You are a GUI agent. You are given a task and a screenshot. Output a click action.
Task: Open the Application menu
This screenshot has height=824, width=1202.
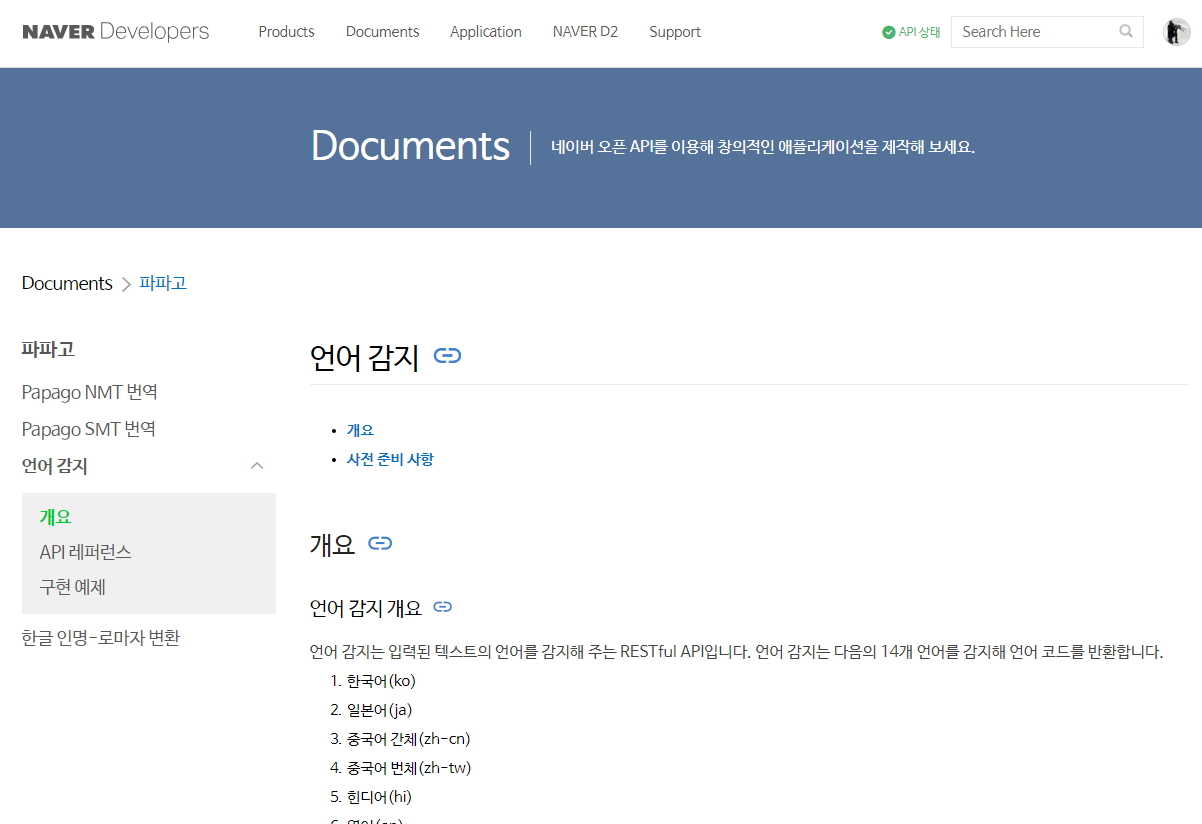pos(486,32)
